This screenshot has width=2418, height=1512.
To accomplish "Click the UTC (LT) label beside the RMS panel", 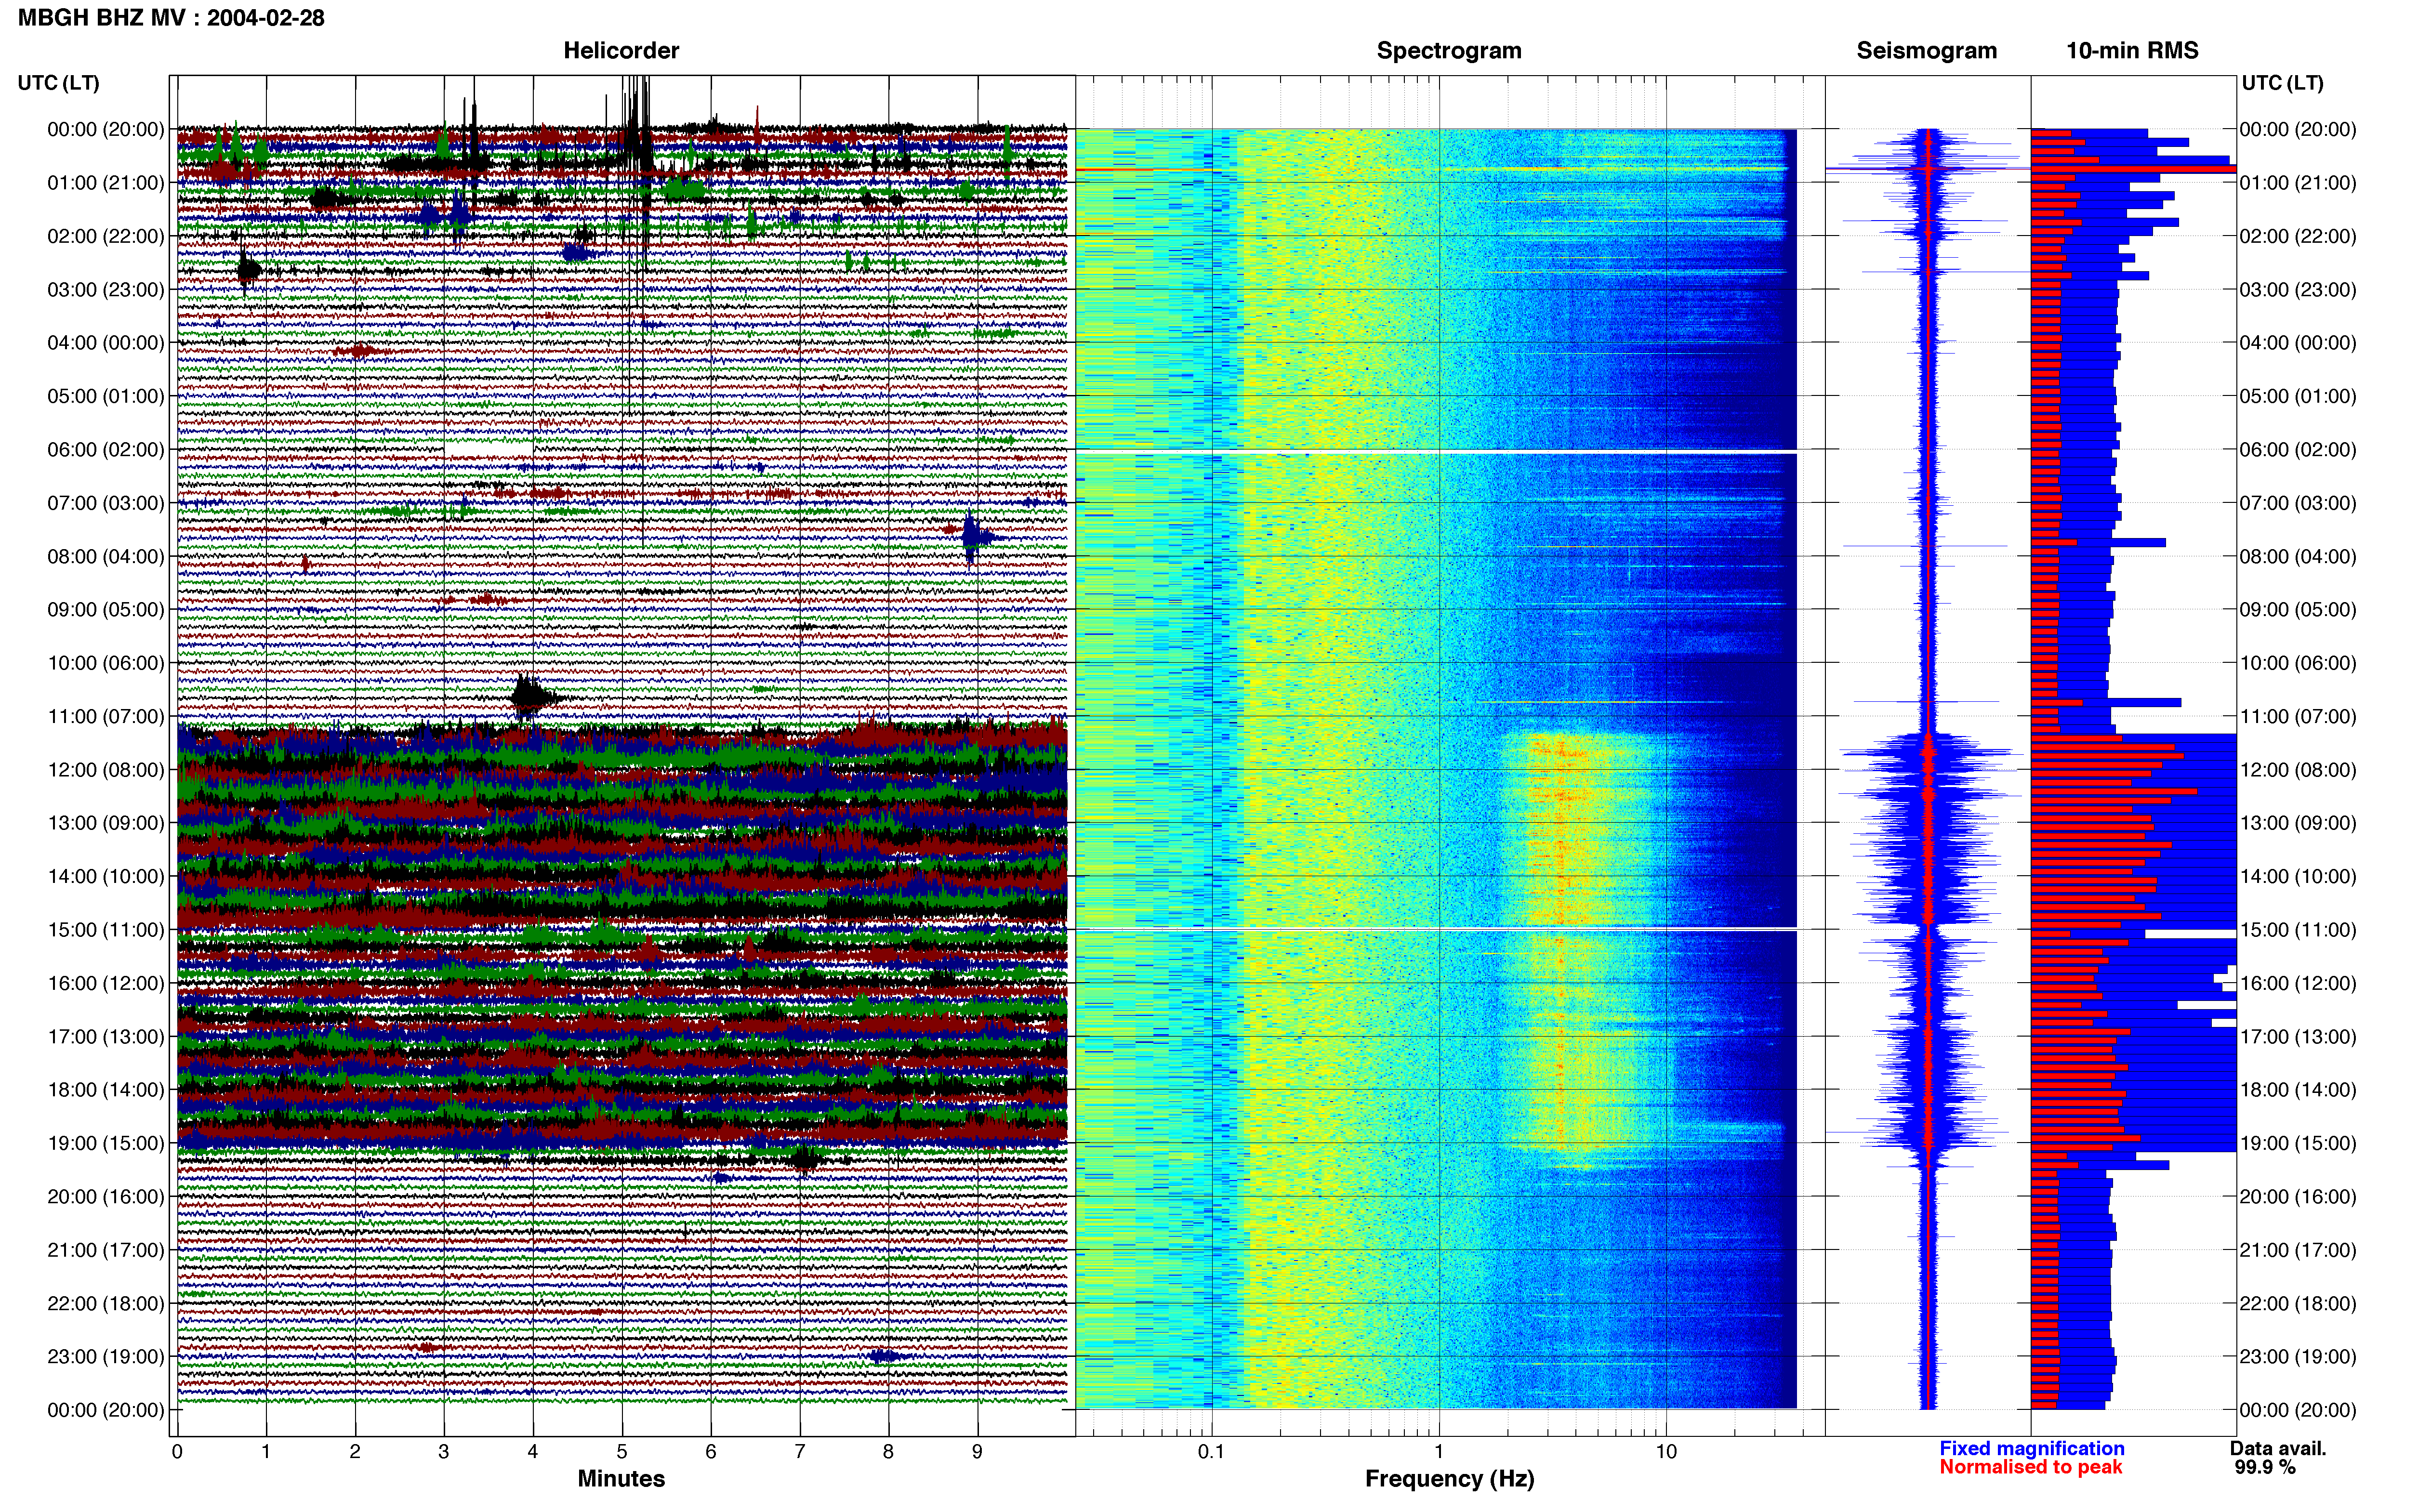I will tap(2283, 83).
